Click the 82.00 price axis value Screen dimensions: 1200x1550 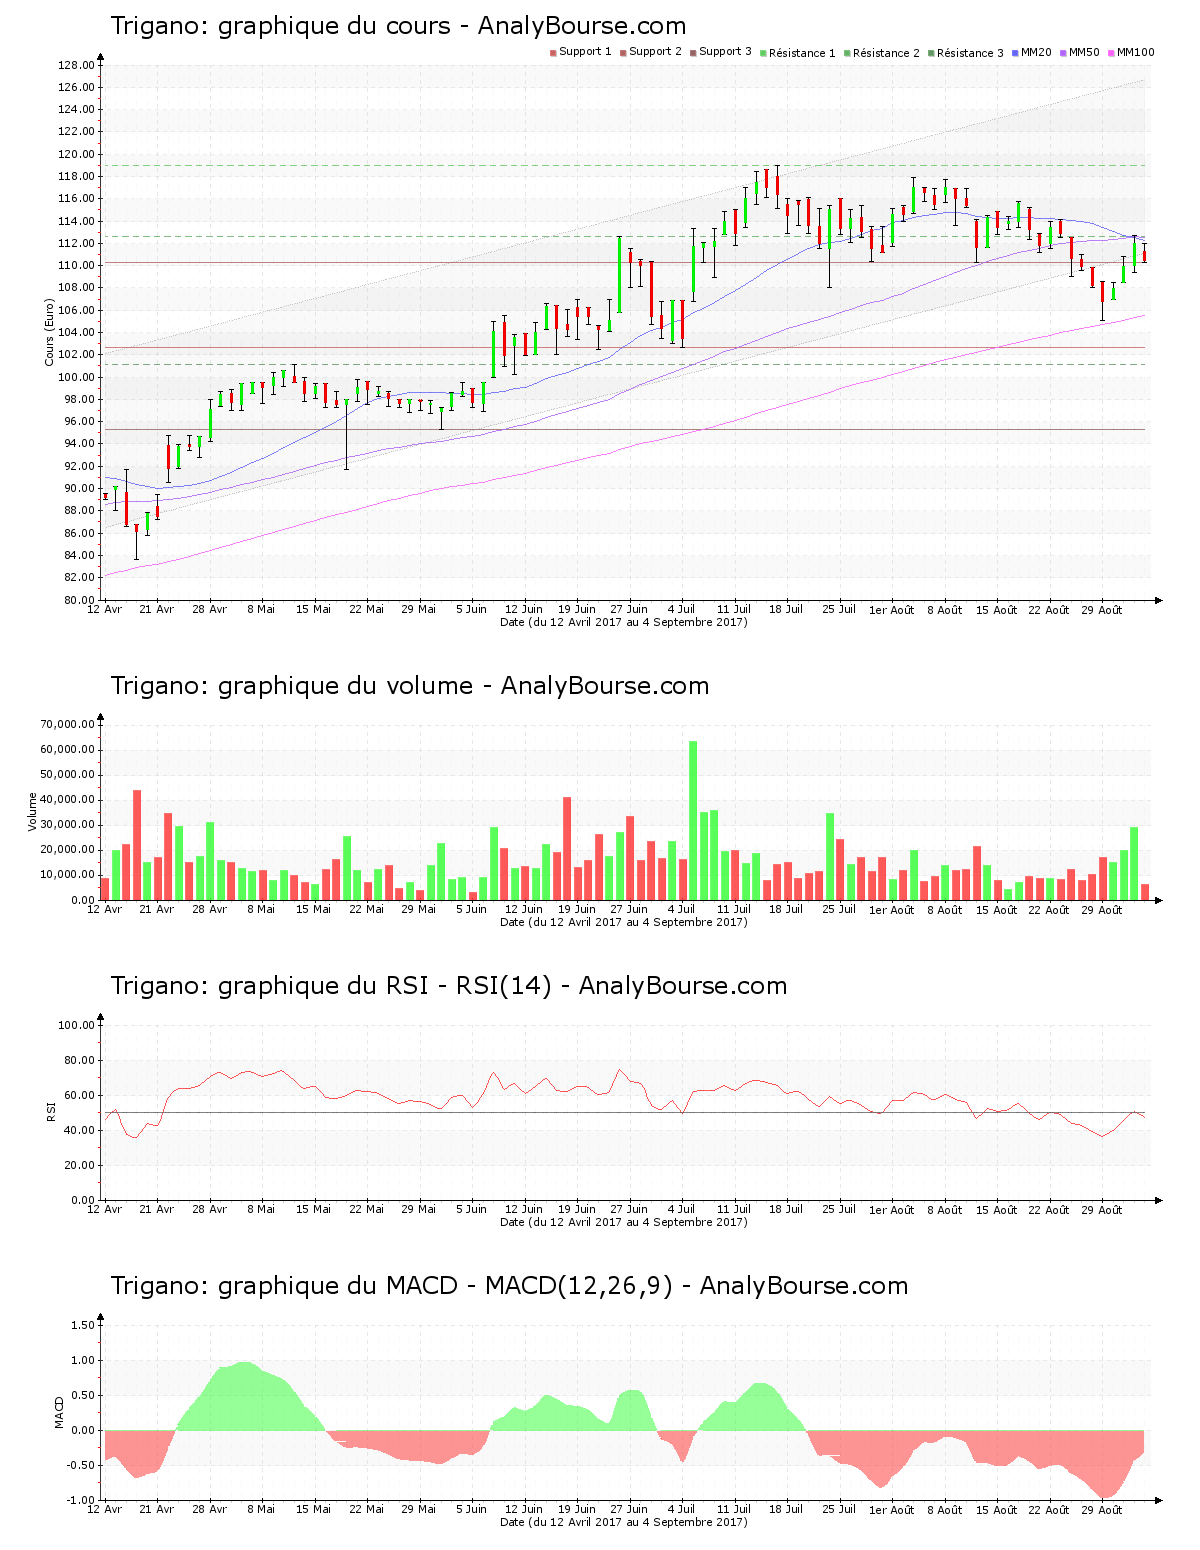tap(79, 578)
